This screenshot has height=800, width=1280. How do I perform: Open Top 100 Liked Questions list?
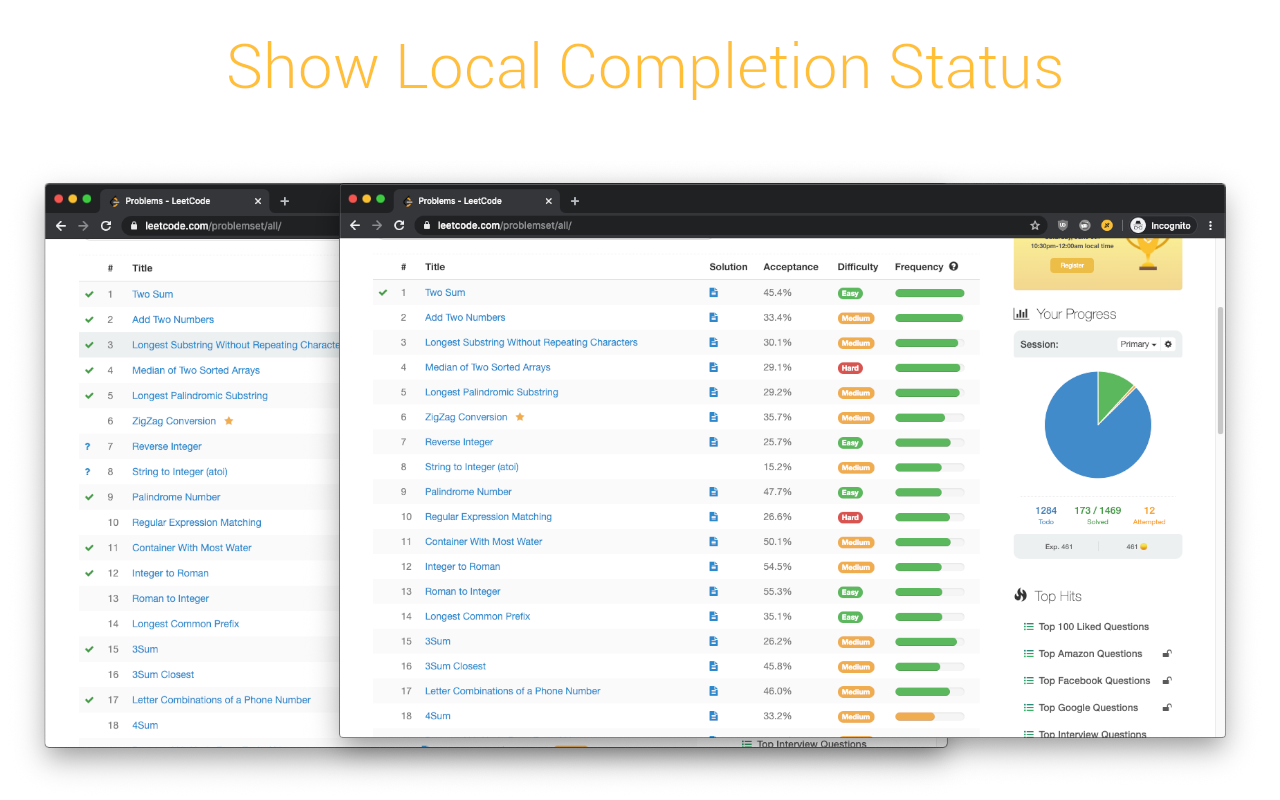(x=1094, y=627)
